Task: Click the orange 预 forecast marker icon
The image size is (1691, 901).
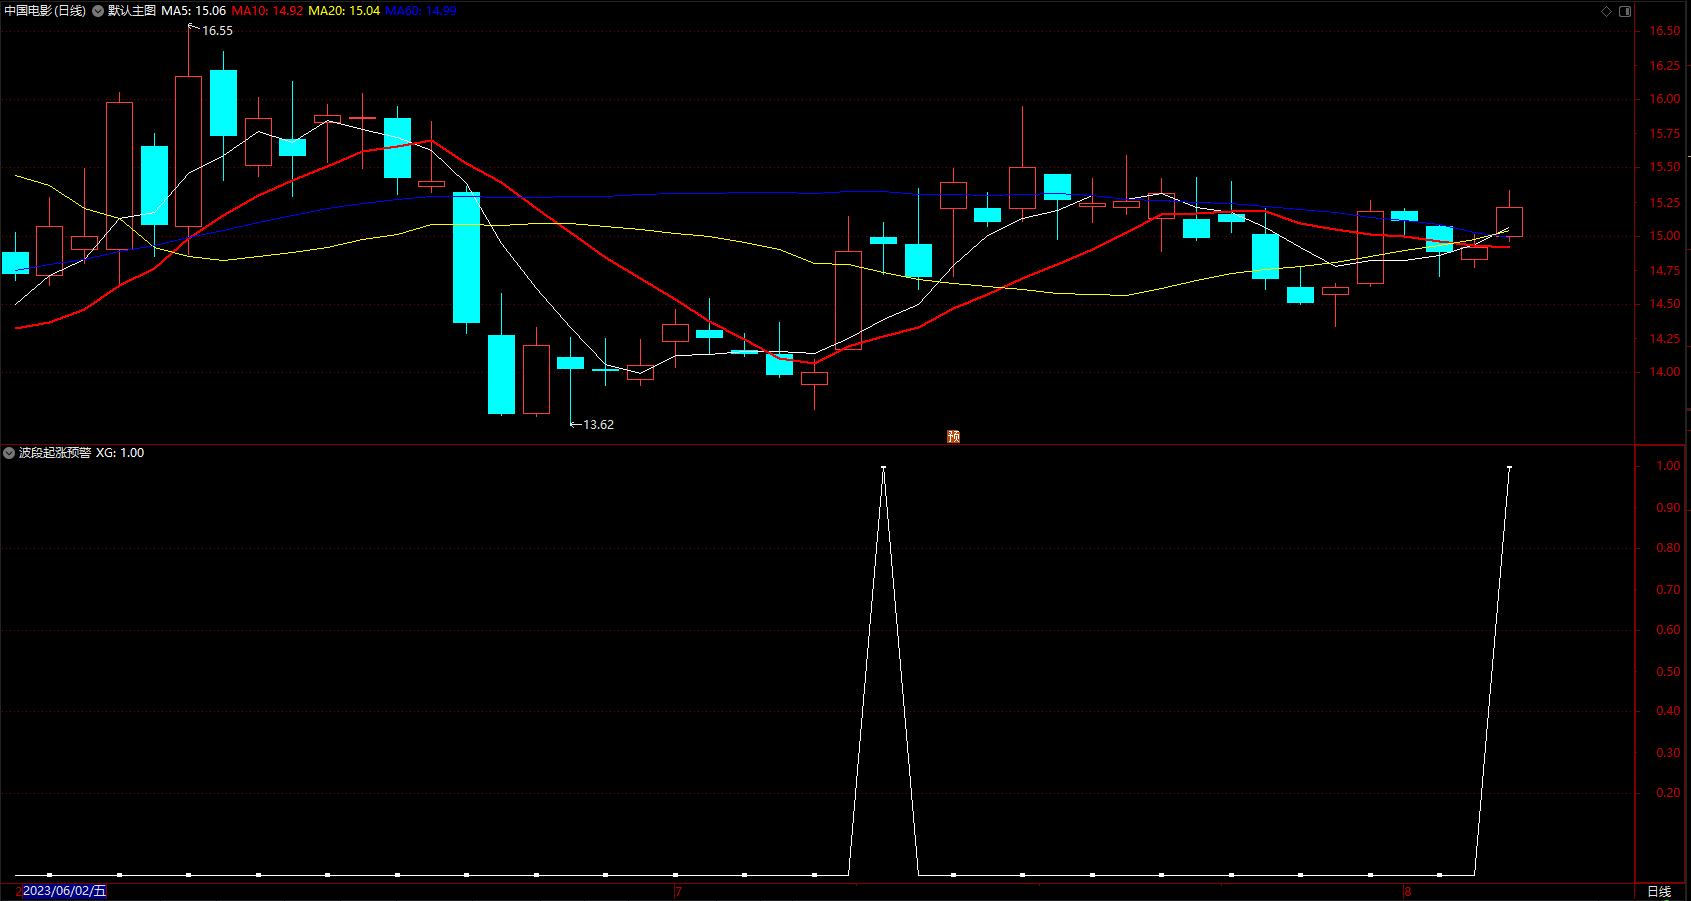Action: pos(953,436)
